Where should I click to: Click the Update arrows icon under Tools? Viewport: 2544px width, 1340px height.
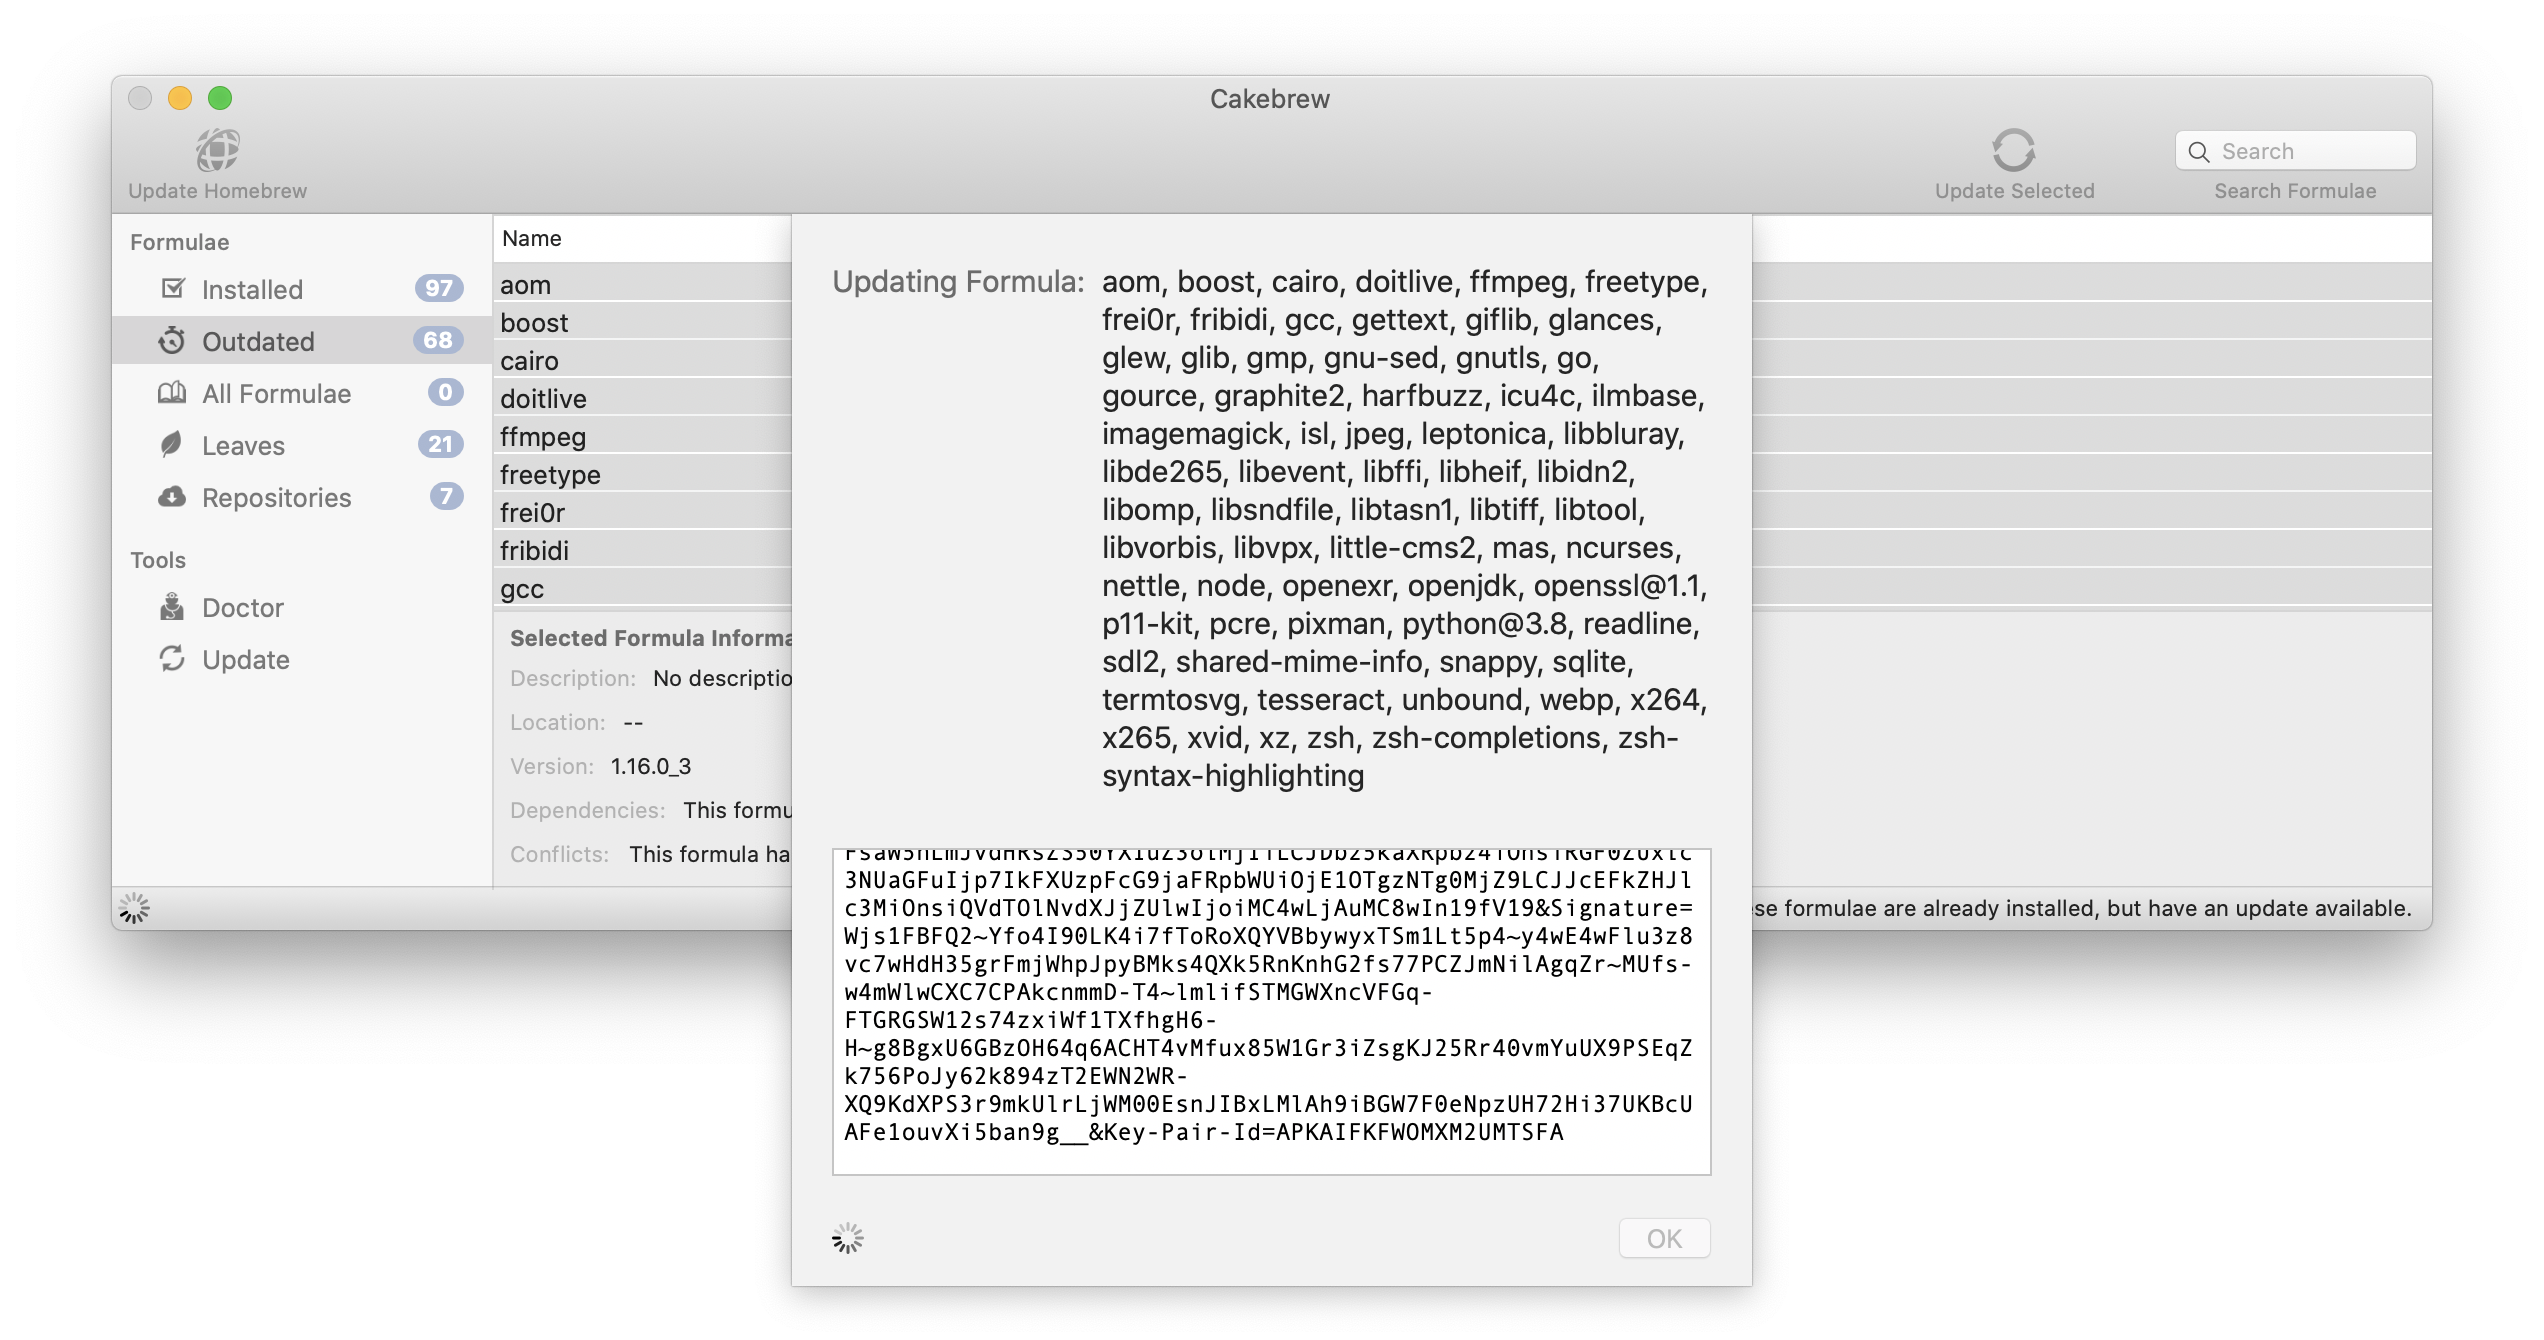[172, 658]
